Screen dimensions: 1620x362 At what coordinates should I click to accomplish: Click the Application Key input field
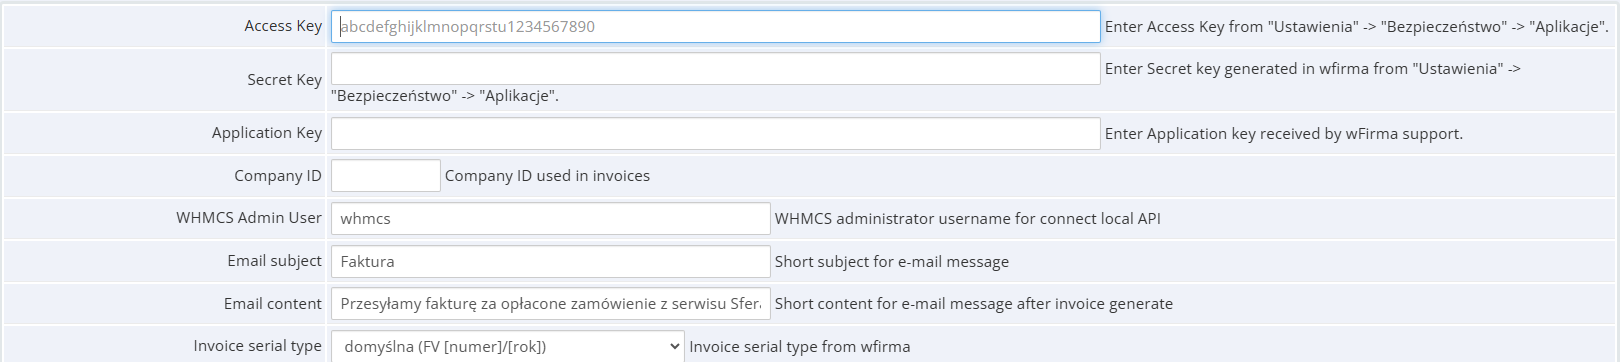(715, 134)
